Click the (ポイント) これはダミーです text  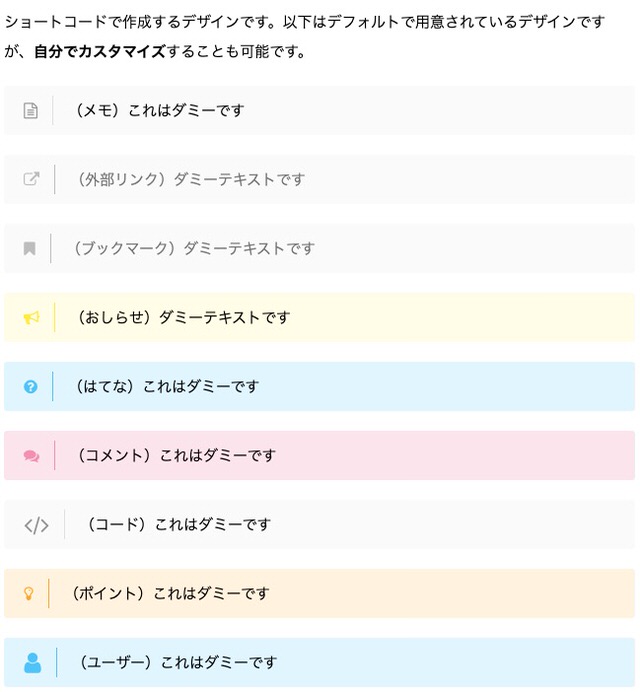[x=169, y=594]
